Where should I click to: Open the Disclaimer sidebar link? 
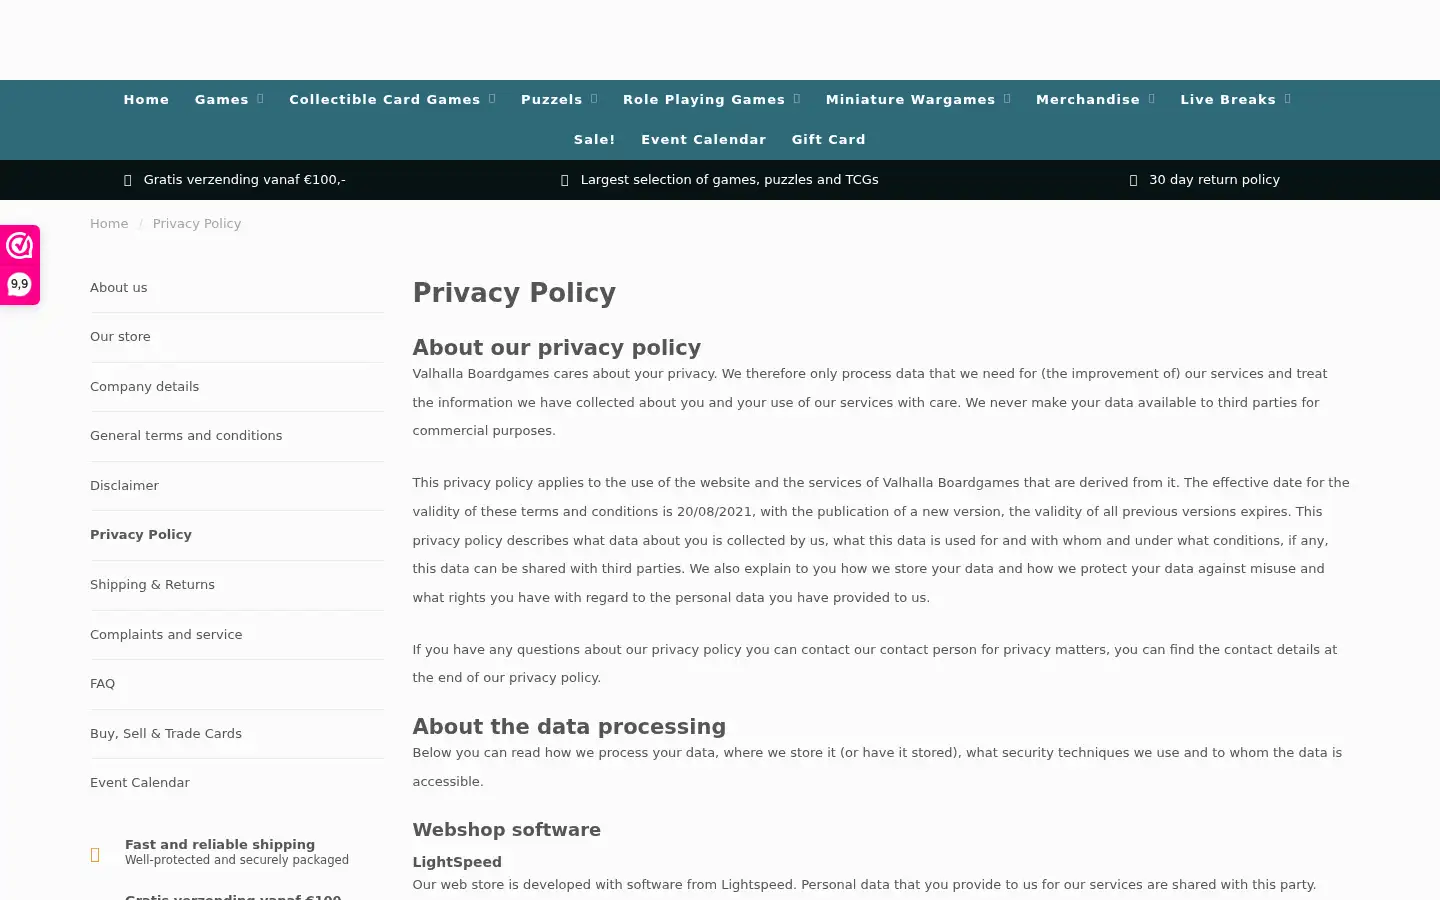click(124, 485)
